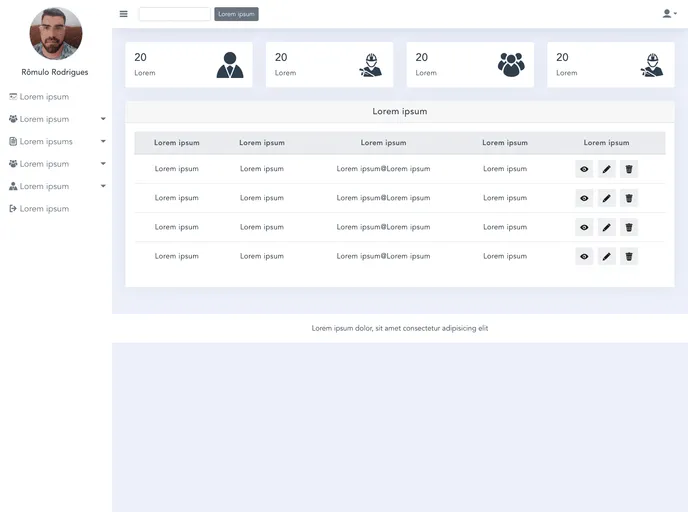The image size is (688, 512).
Task: Edit the third table row with the pencil icon
Action: click(x=606, y=227)
